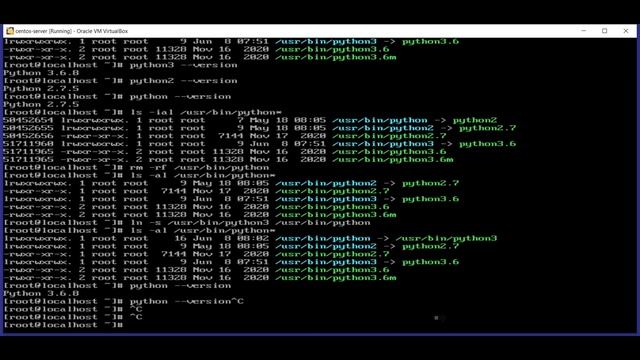Click "/usr/bin/python" in the 50452654 row
Viewport: 640px width, 360px height.
380,120
